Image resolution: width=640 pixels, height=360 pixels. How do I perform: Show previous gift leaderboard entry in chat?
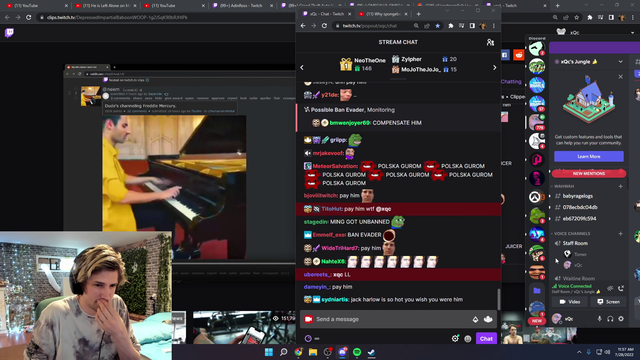point(302,67)
